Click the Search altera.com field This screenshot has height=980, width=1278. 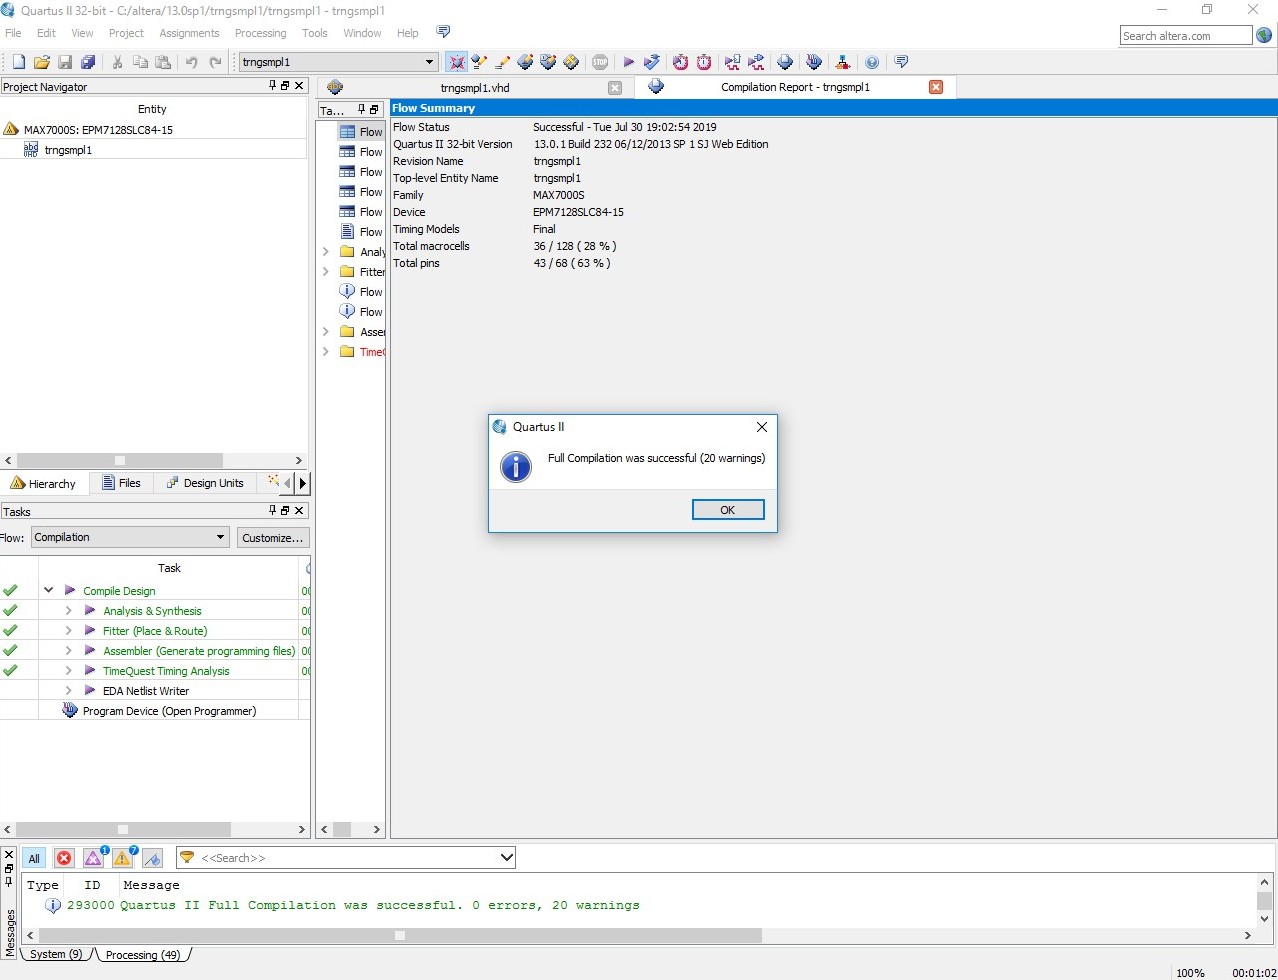(x=1186, y=35)
